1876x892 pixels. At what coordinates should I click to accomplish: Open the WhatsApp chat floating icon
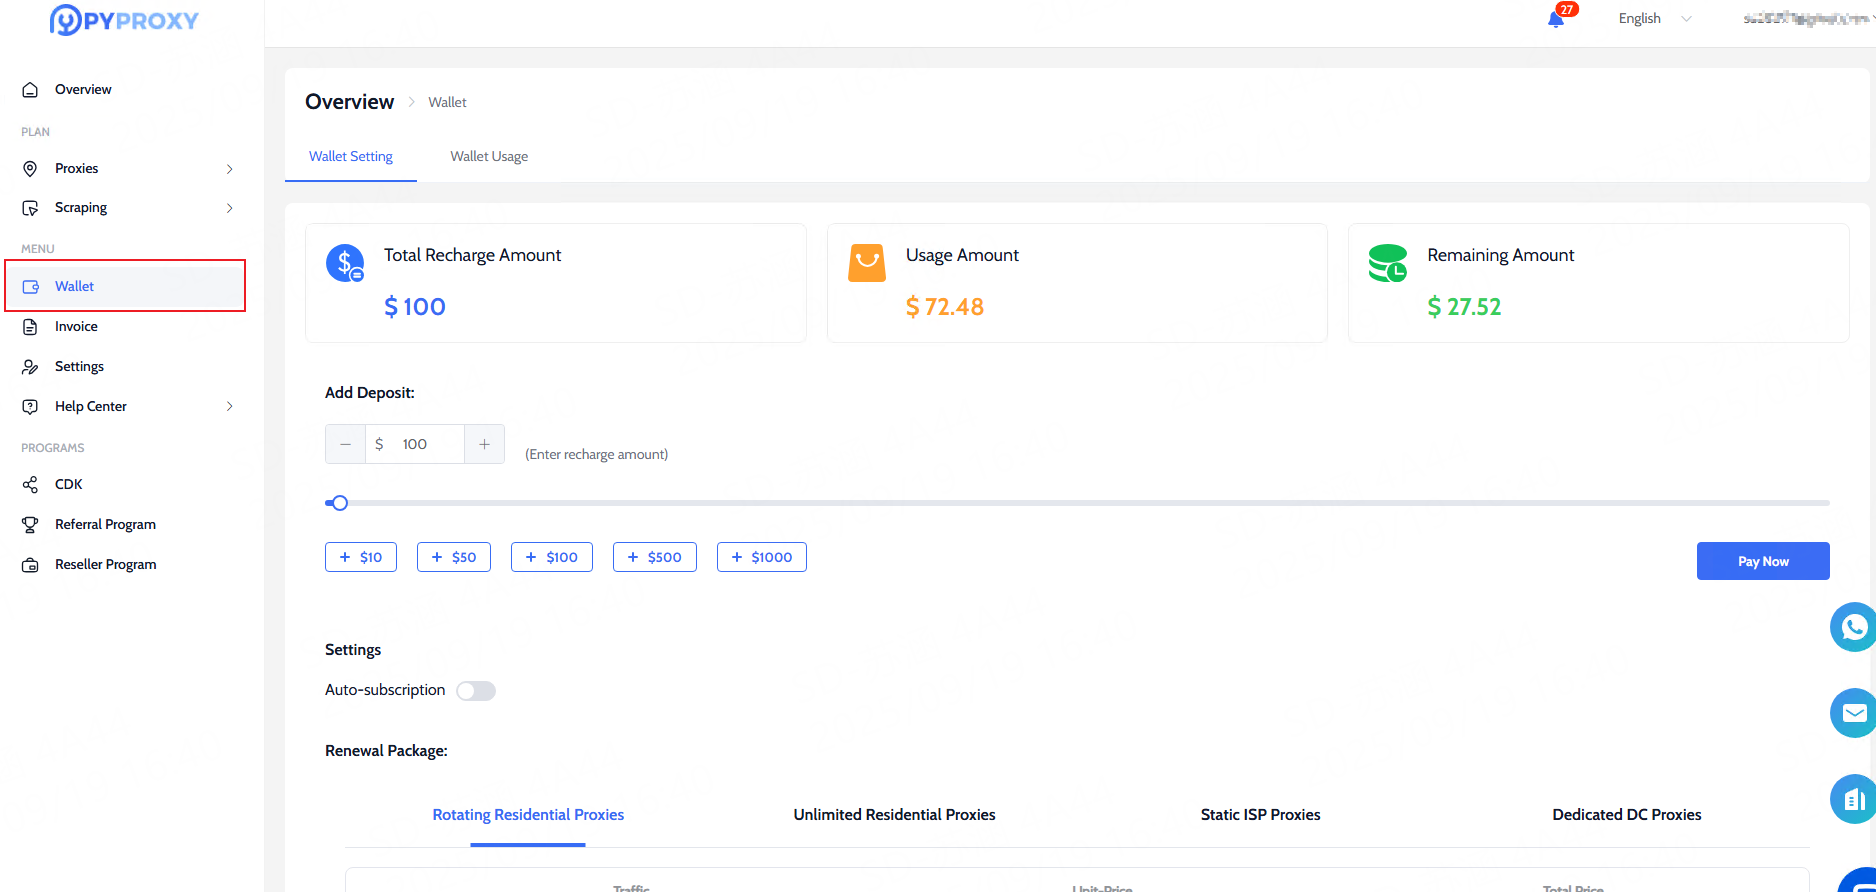click(1853, 627)
